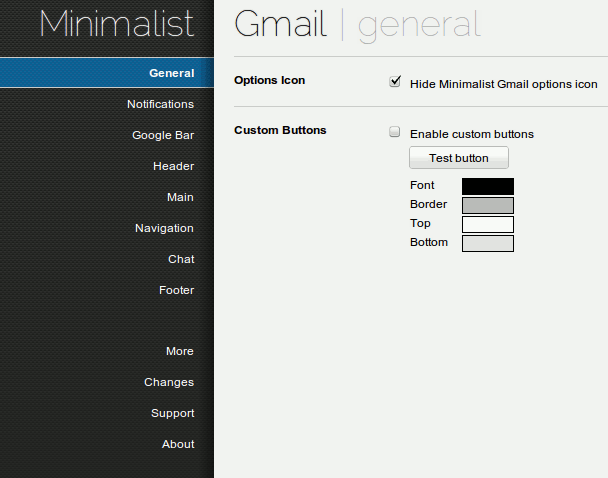Image resolution: width=608 pixels, height=478 pixels.
Task: Select the Main section in sidebar
Action: (180, 197)
